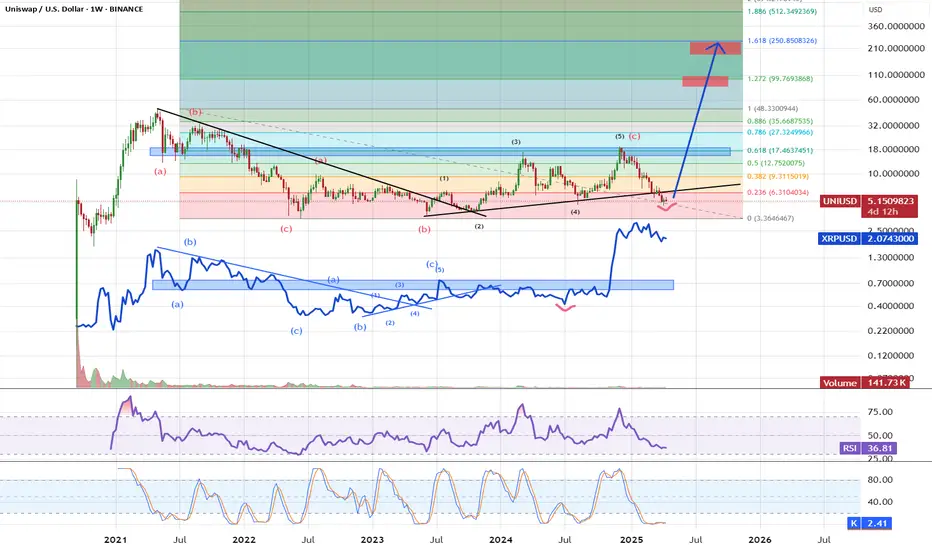
Task: Click 360.0000000 on the price axis
Action: pyautogui.click(x=896, y=27)
